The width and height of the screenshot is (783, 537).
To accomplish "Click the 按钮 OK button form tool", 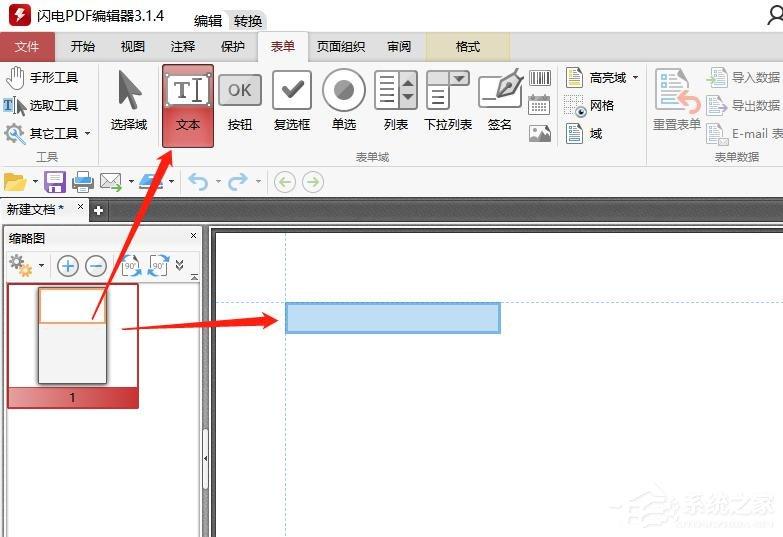I will [x=240, y=103].
